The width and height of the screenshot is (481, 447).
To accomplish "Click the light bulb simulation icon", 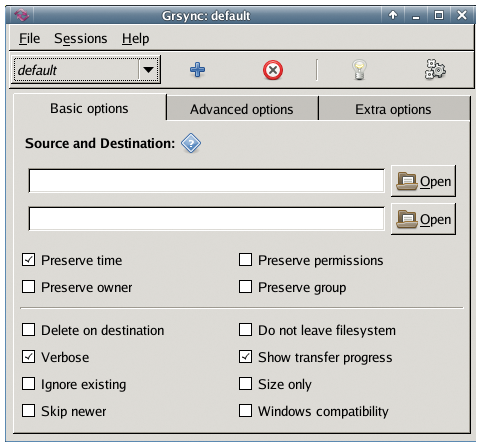I will coord(359,69).
